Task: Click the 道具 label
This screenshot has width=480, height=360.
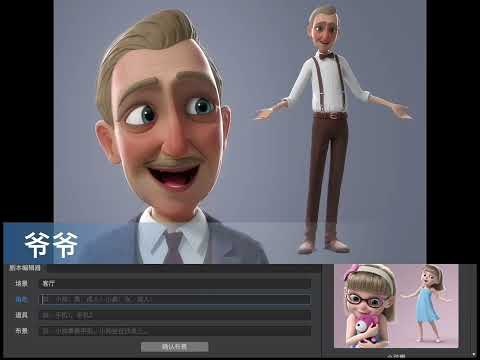Action: coord(21,315)
